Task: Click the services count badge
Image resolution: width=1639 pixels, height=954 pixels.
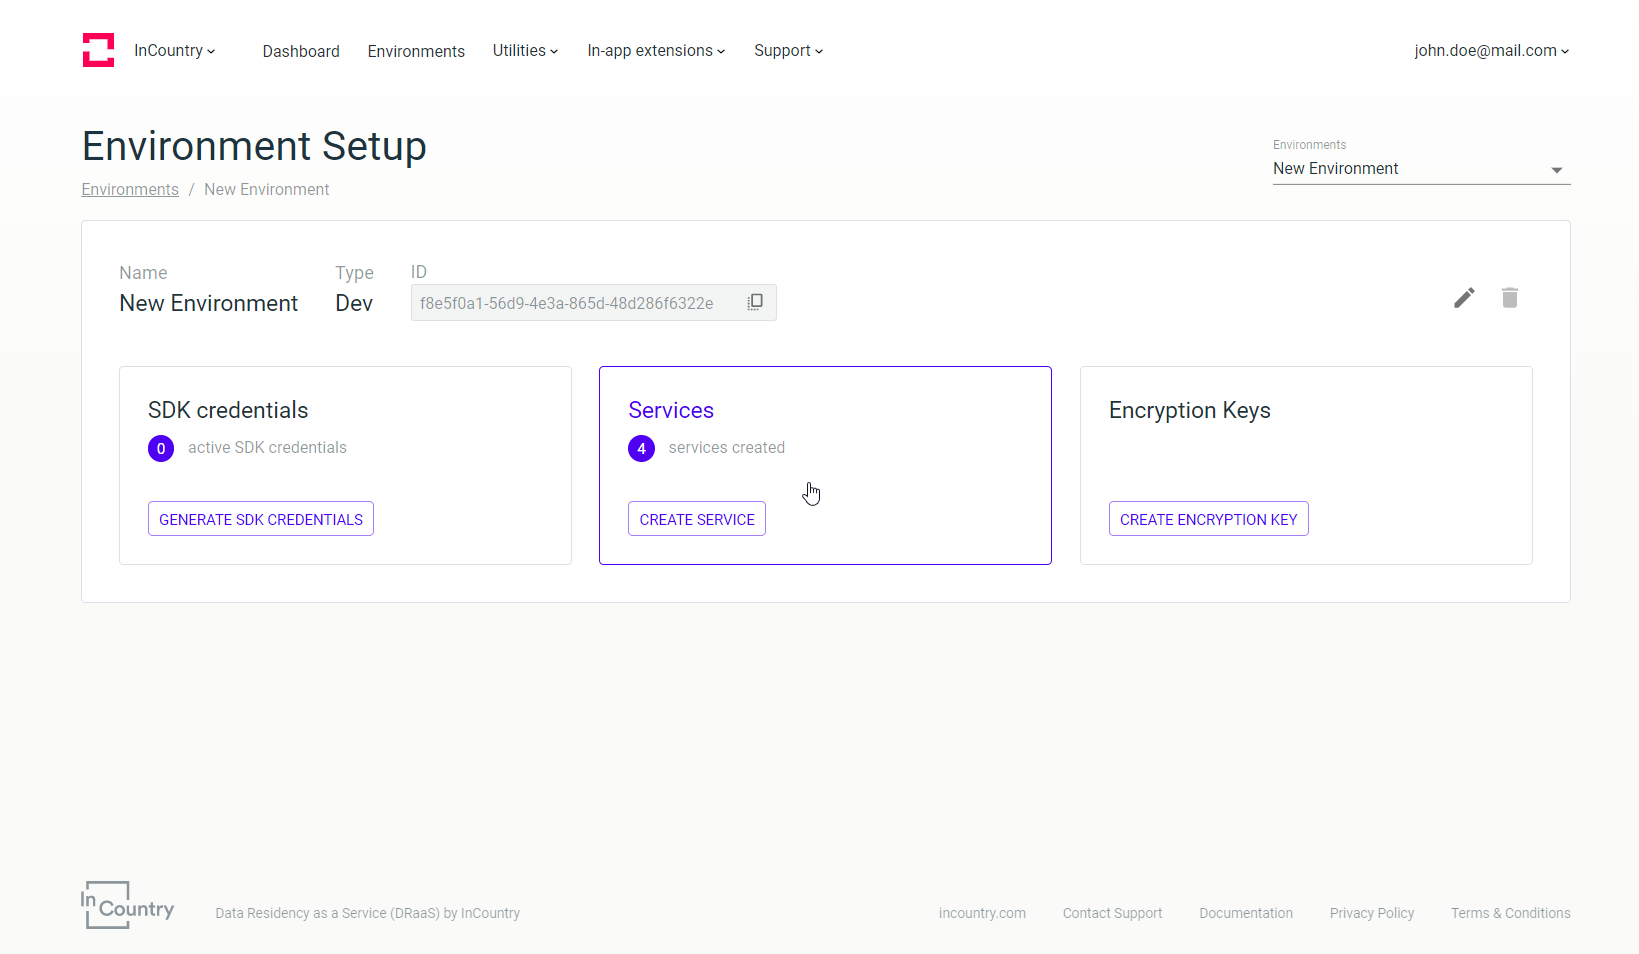Action: pos(641,449)
